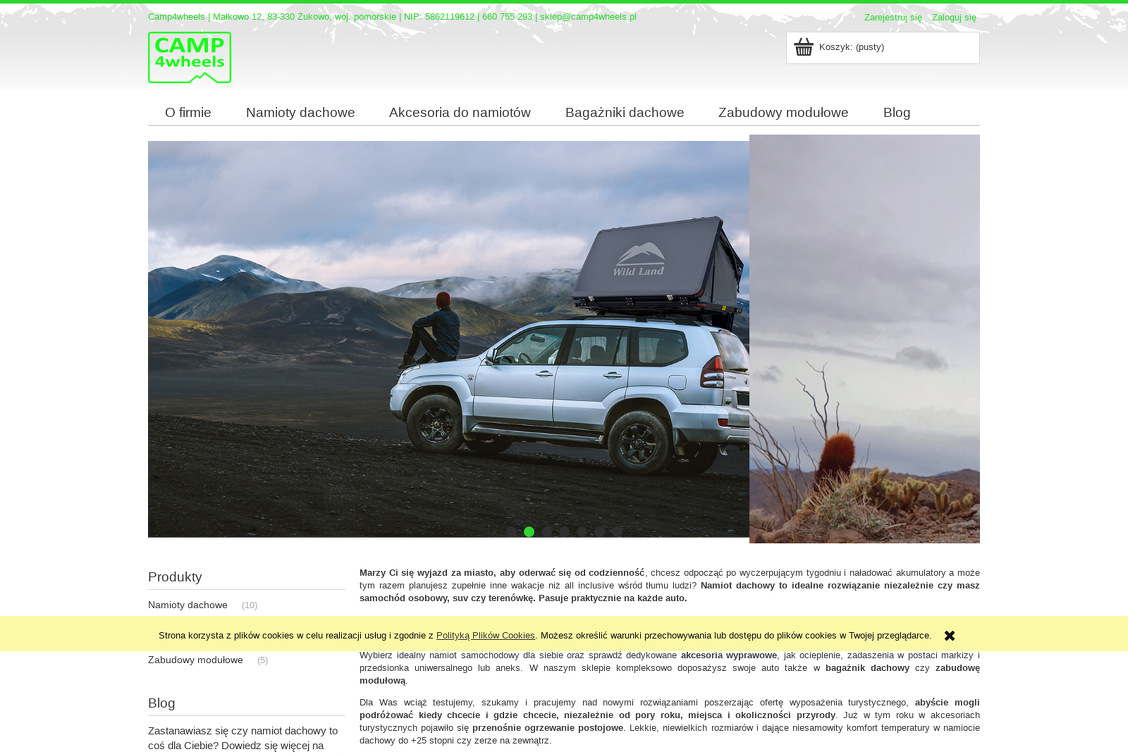Open blog teaser 'Zastanawiasz się czy namiot dachowy'
Screen dimensions: 1128x756
point(243,738)
